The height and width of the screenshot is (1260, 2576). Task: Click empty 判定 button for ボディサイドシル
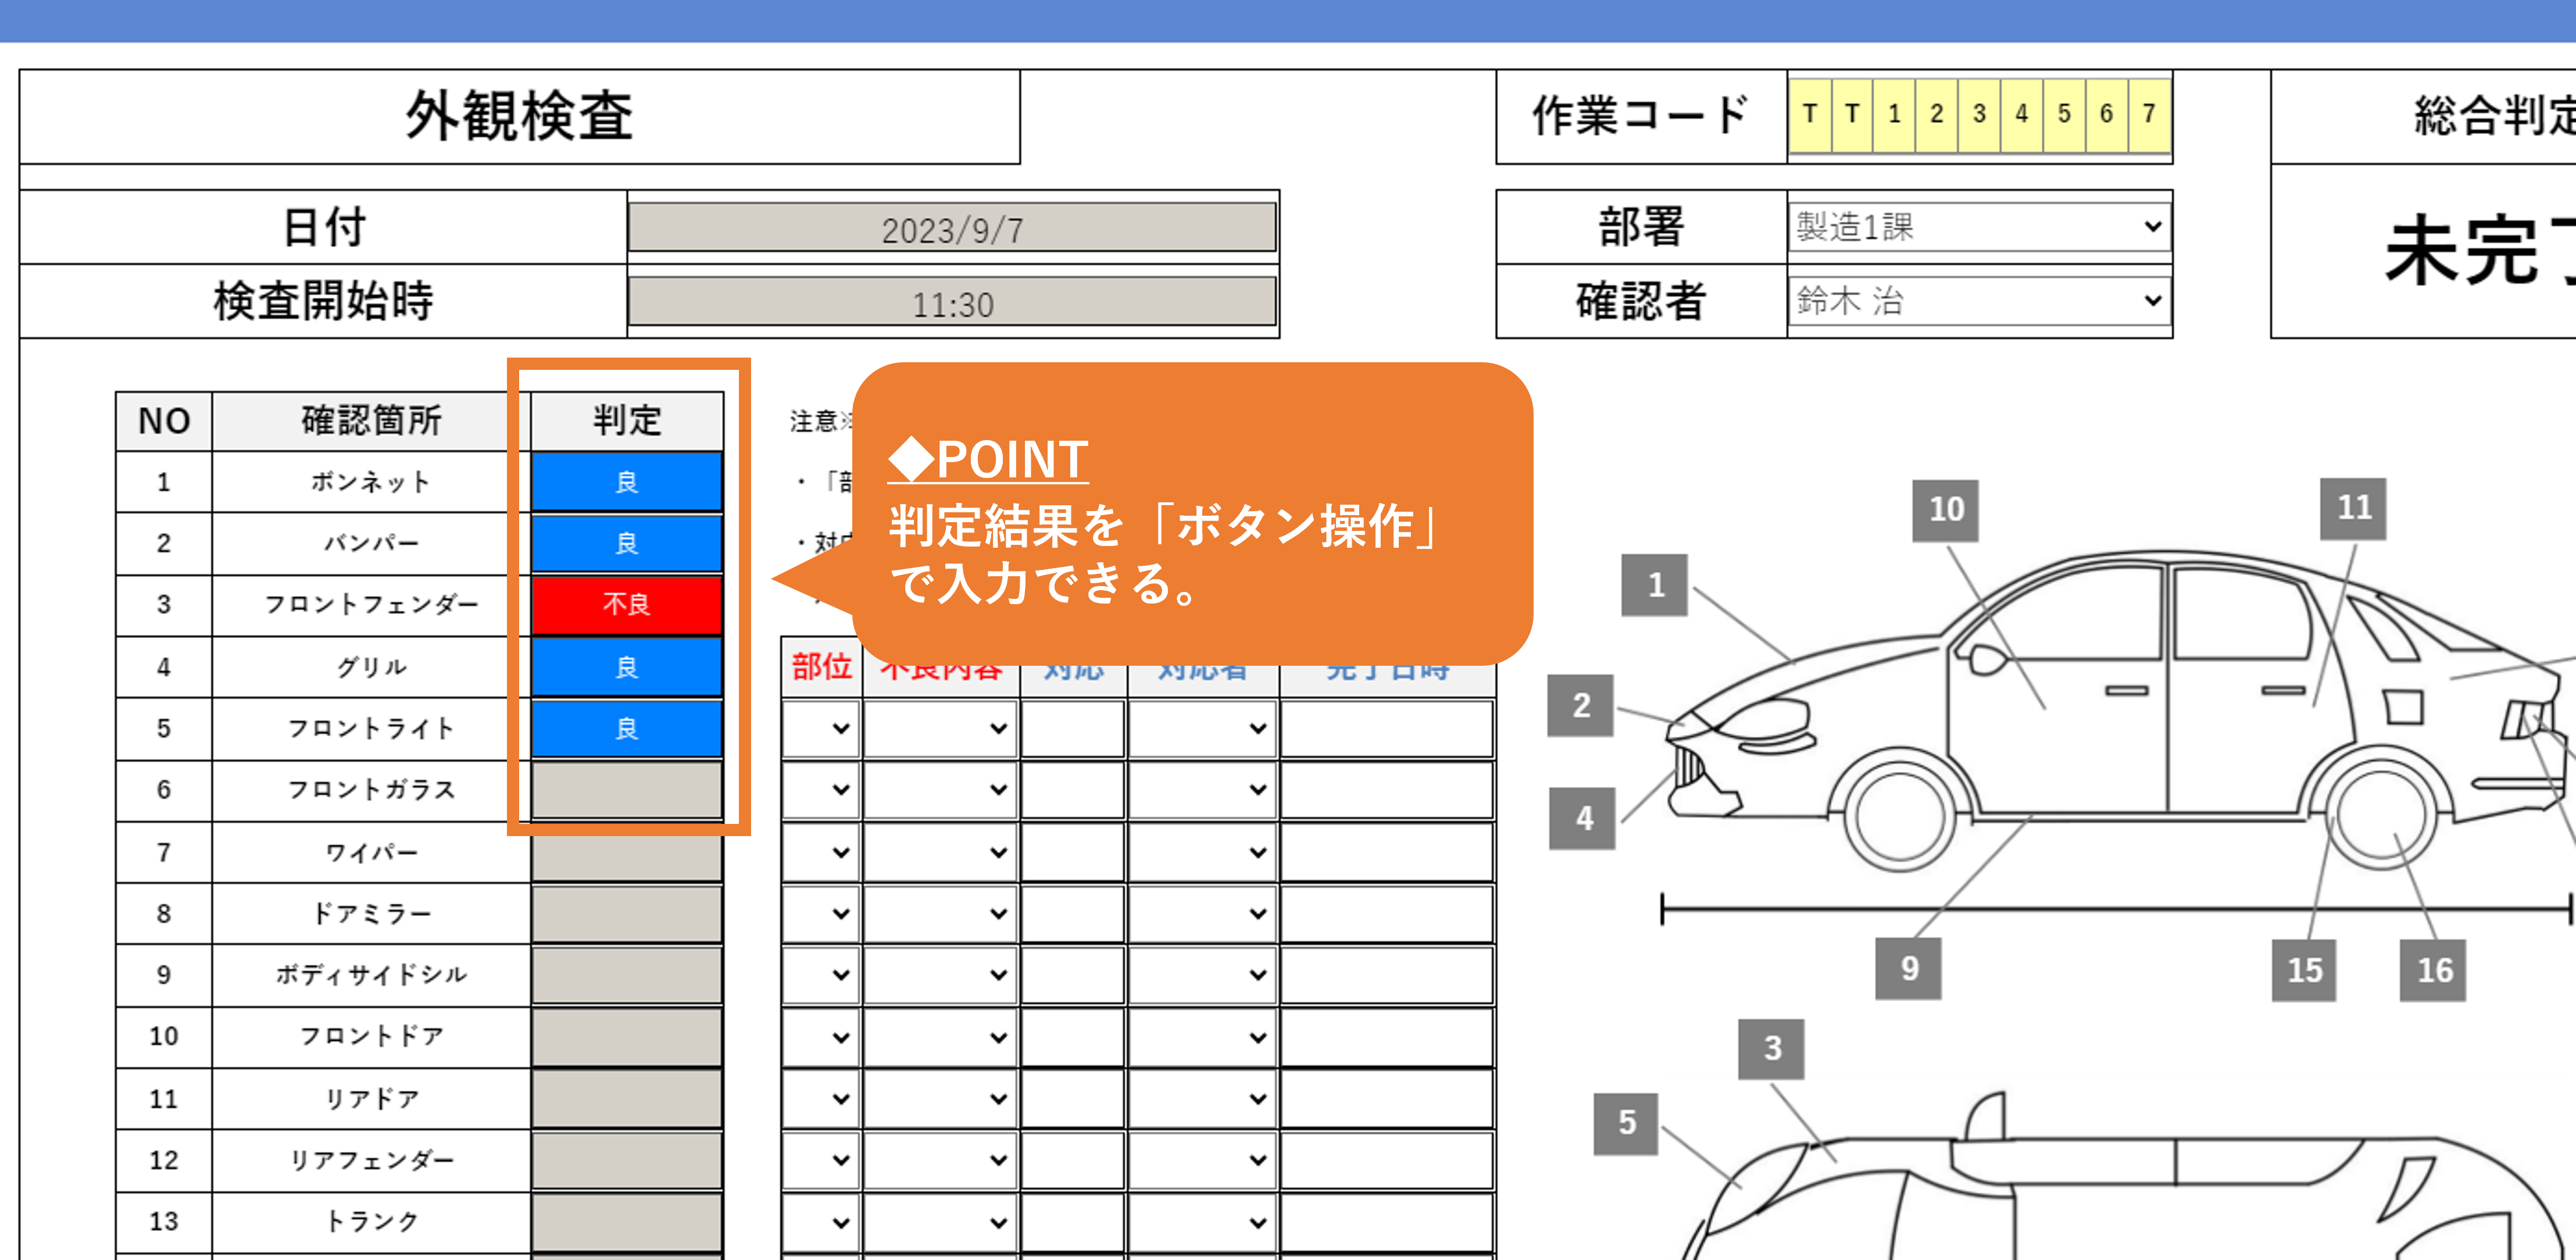627,975
